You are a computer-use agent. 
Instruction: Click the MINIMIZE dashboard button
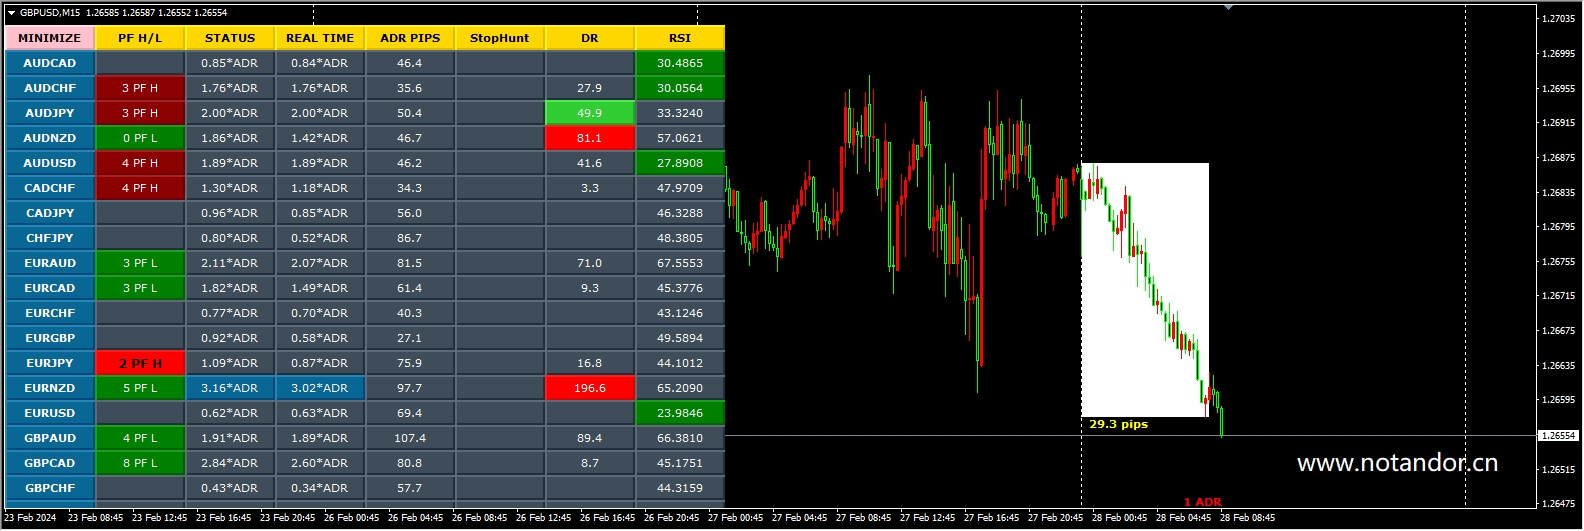pos(50,38)
